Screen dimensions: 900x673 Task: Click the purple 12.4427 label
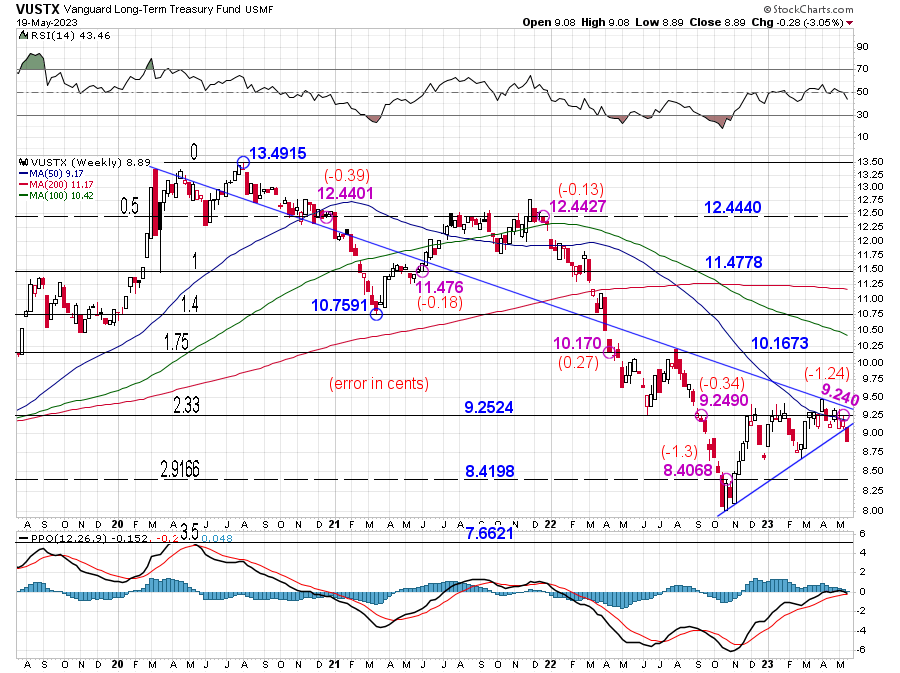577,207
